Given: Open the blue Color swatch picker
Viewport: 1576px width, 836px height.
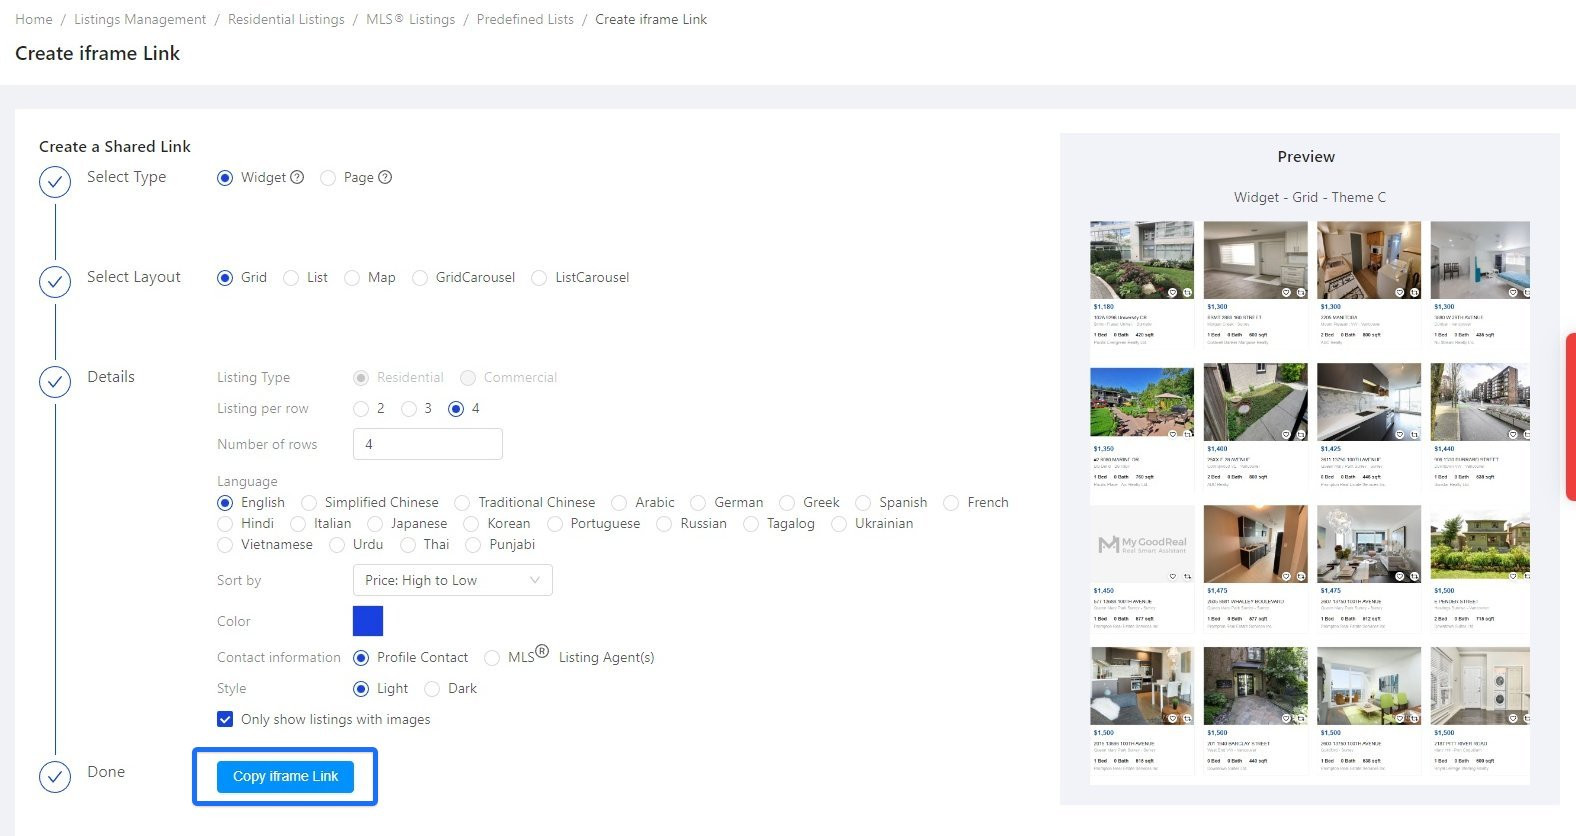Looking at the screenshot, I should click(368, 622).
